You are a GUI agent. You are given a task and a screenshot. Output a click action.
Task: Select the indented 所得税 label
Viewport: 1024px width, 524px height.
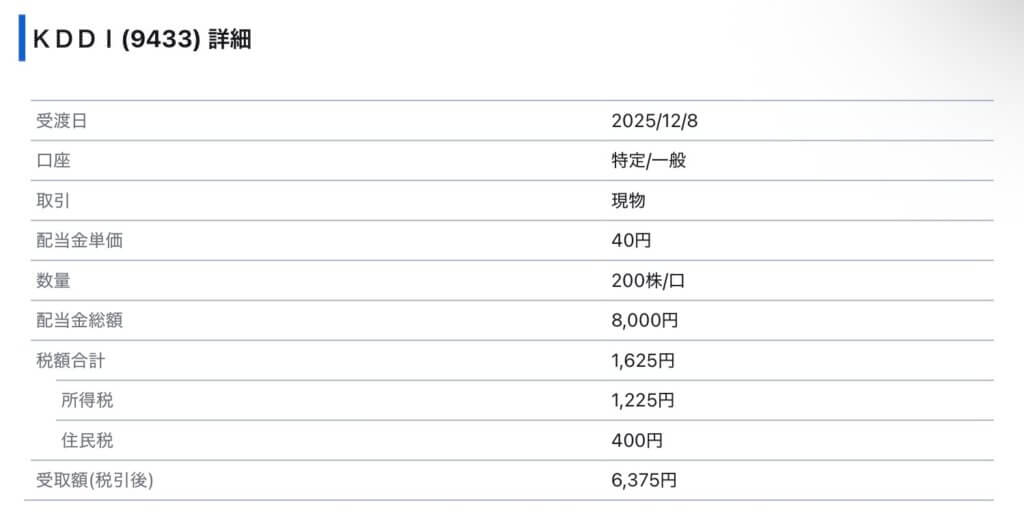[87, 401]
